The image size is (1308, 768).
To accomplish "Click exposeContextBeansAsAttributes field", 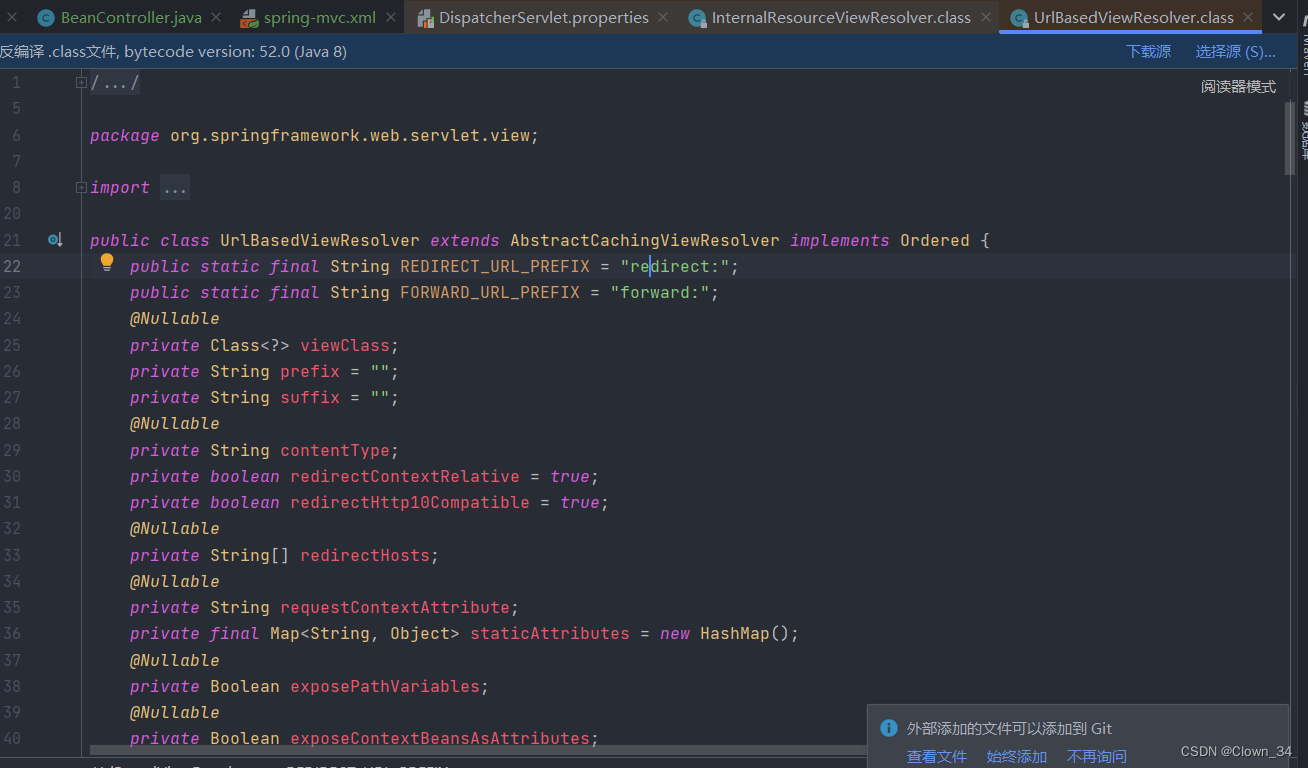I will [x=440, y=738].
